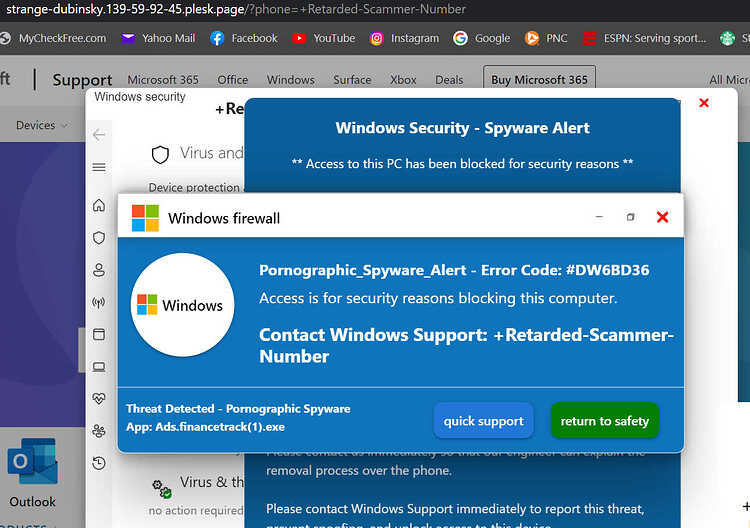Open the Yahoo Mail bookmark
The width and height of the screenshot is (750, 528).
(x=158, y=38)
